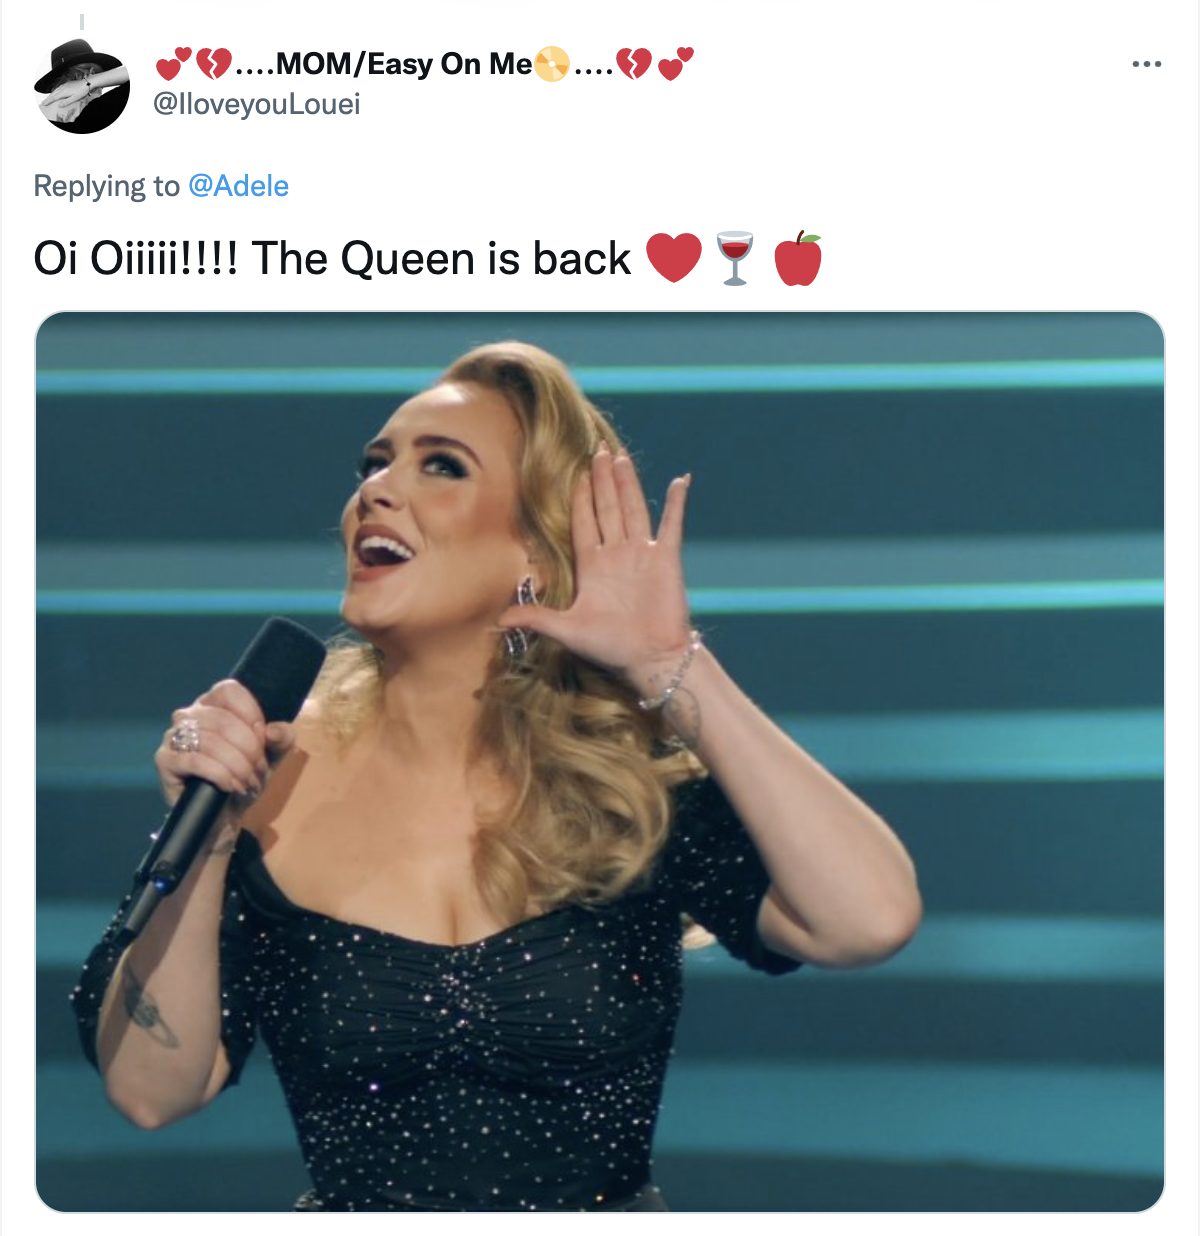Click the wine glass emoji in tweet

pos(735,259)
